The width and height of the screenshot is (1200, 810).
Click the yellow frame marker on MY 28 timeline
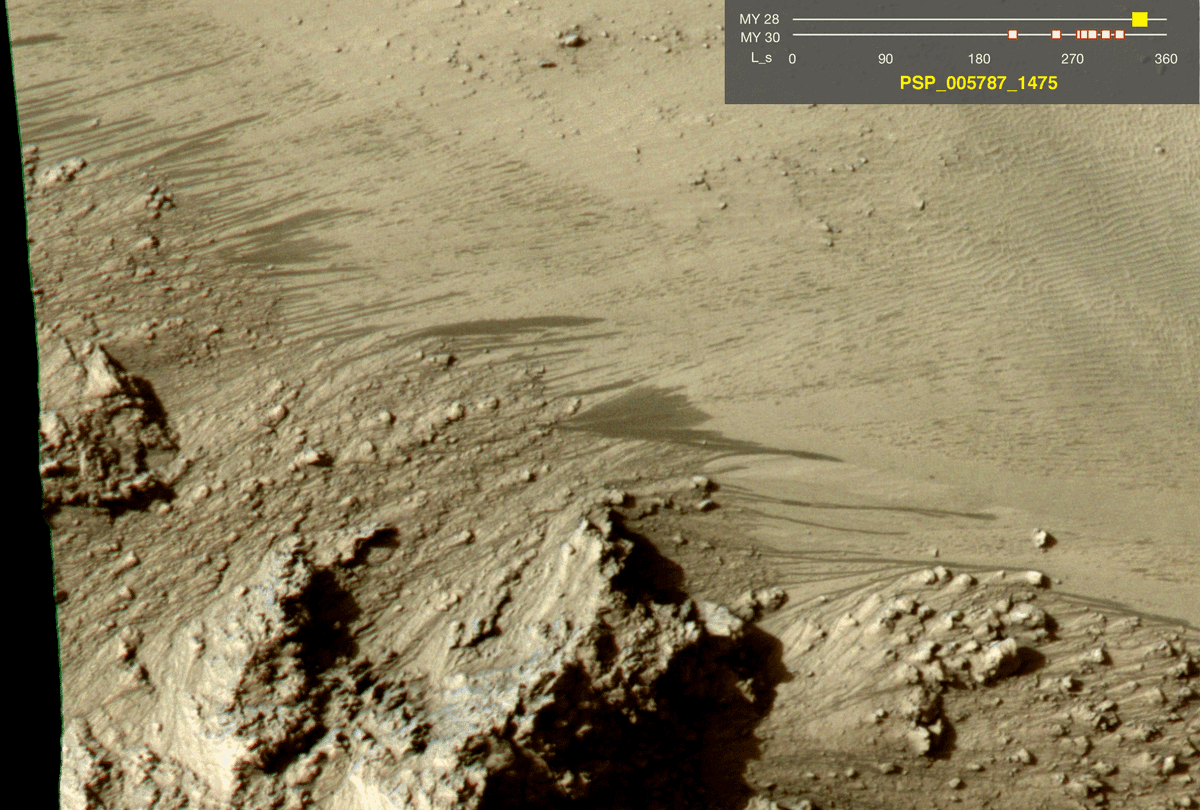click(x=1139, y=18)
